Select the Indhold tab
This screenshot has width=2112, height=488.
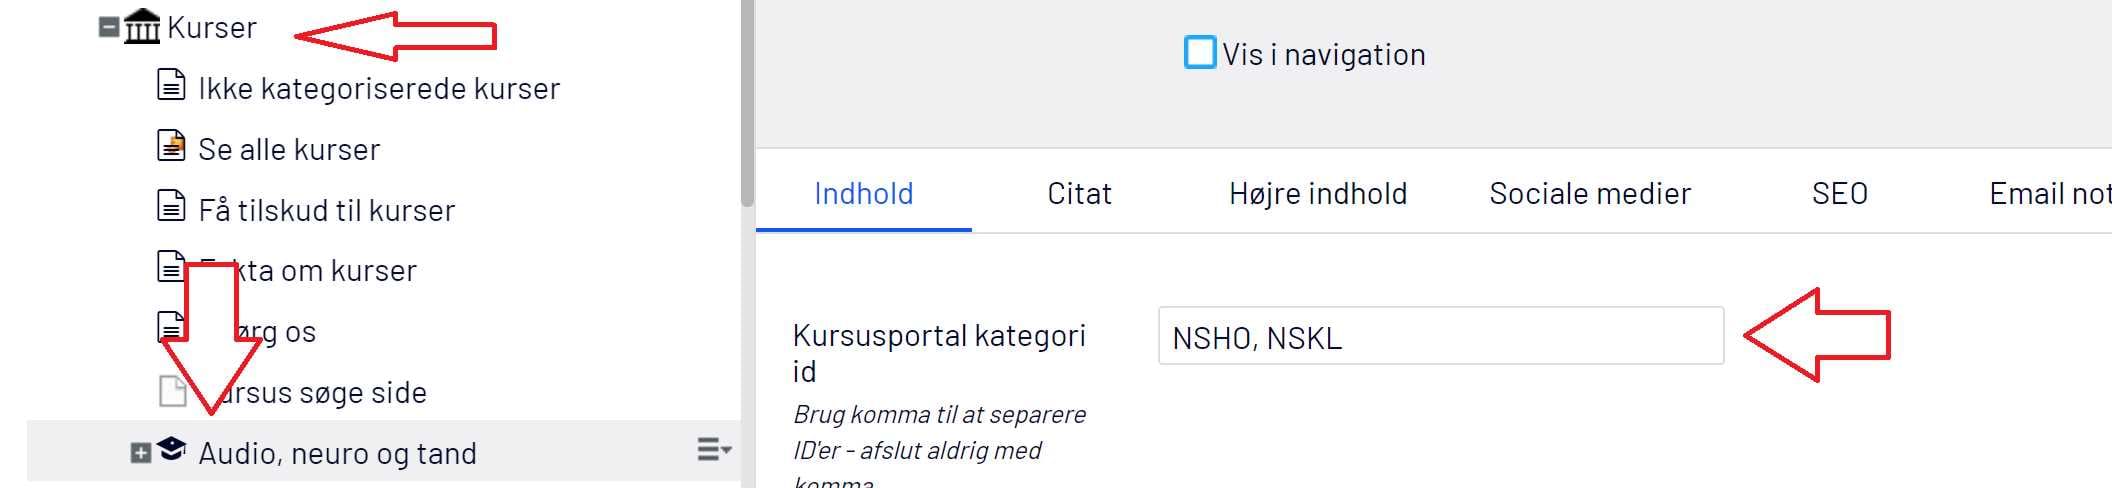tap(864, 193)
